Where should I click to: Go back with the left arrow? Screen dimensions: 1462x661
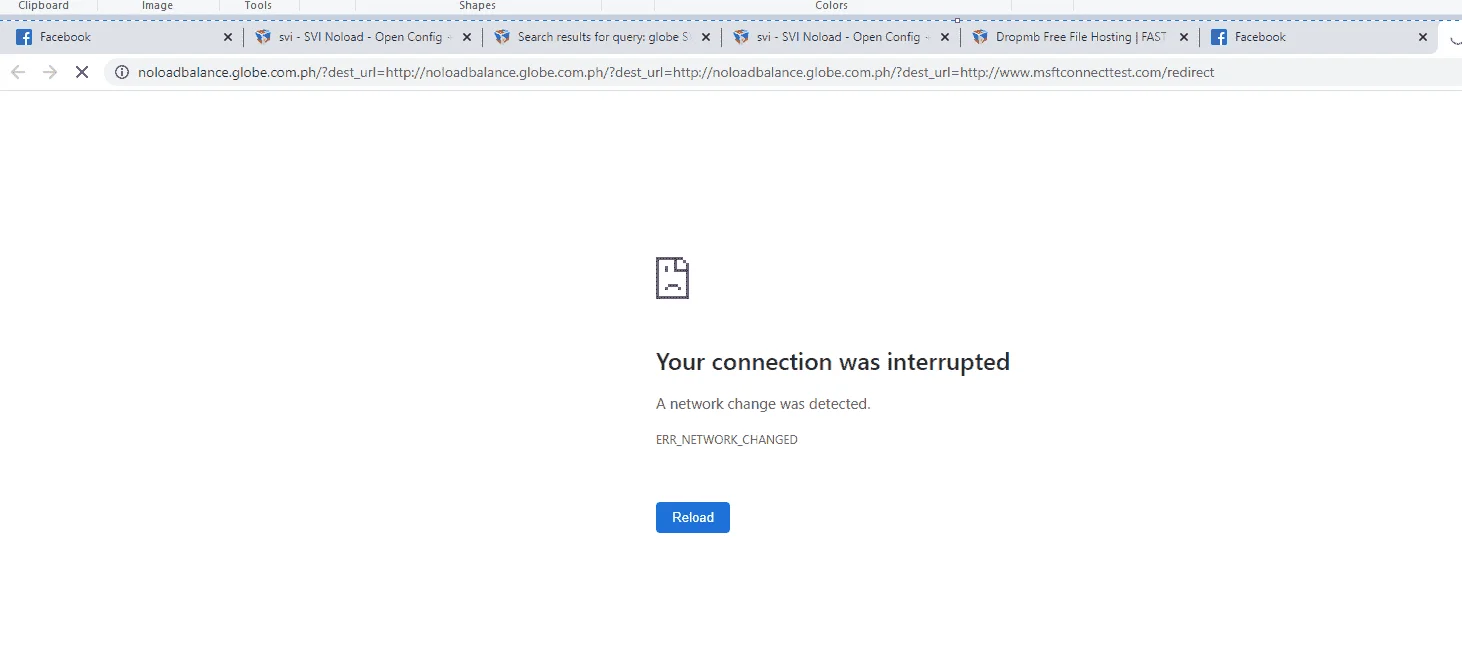click(x=18, y=72)
